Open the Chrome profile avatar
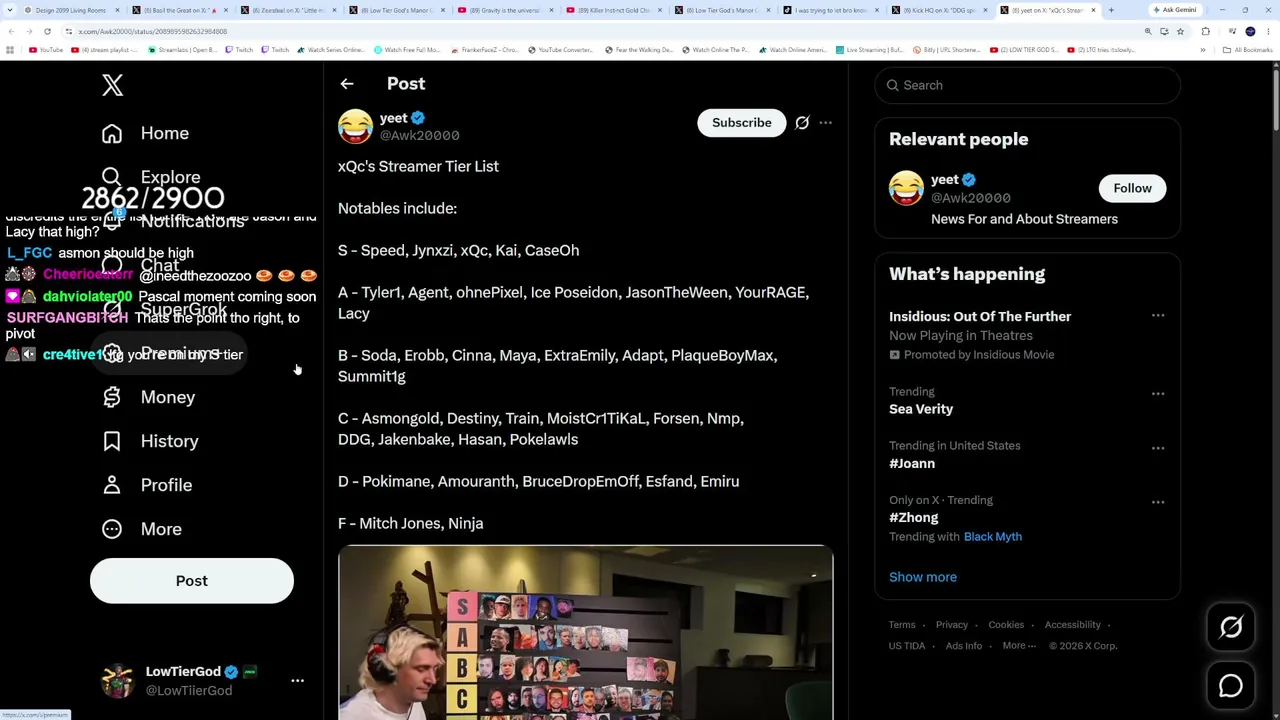 click(x=1250, y=32)
